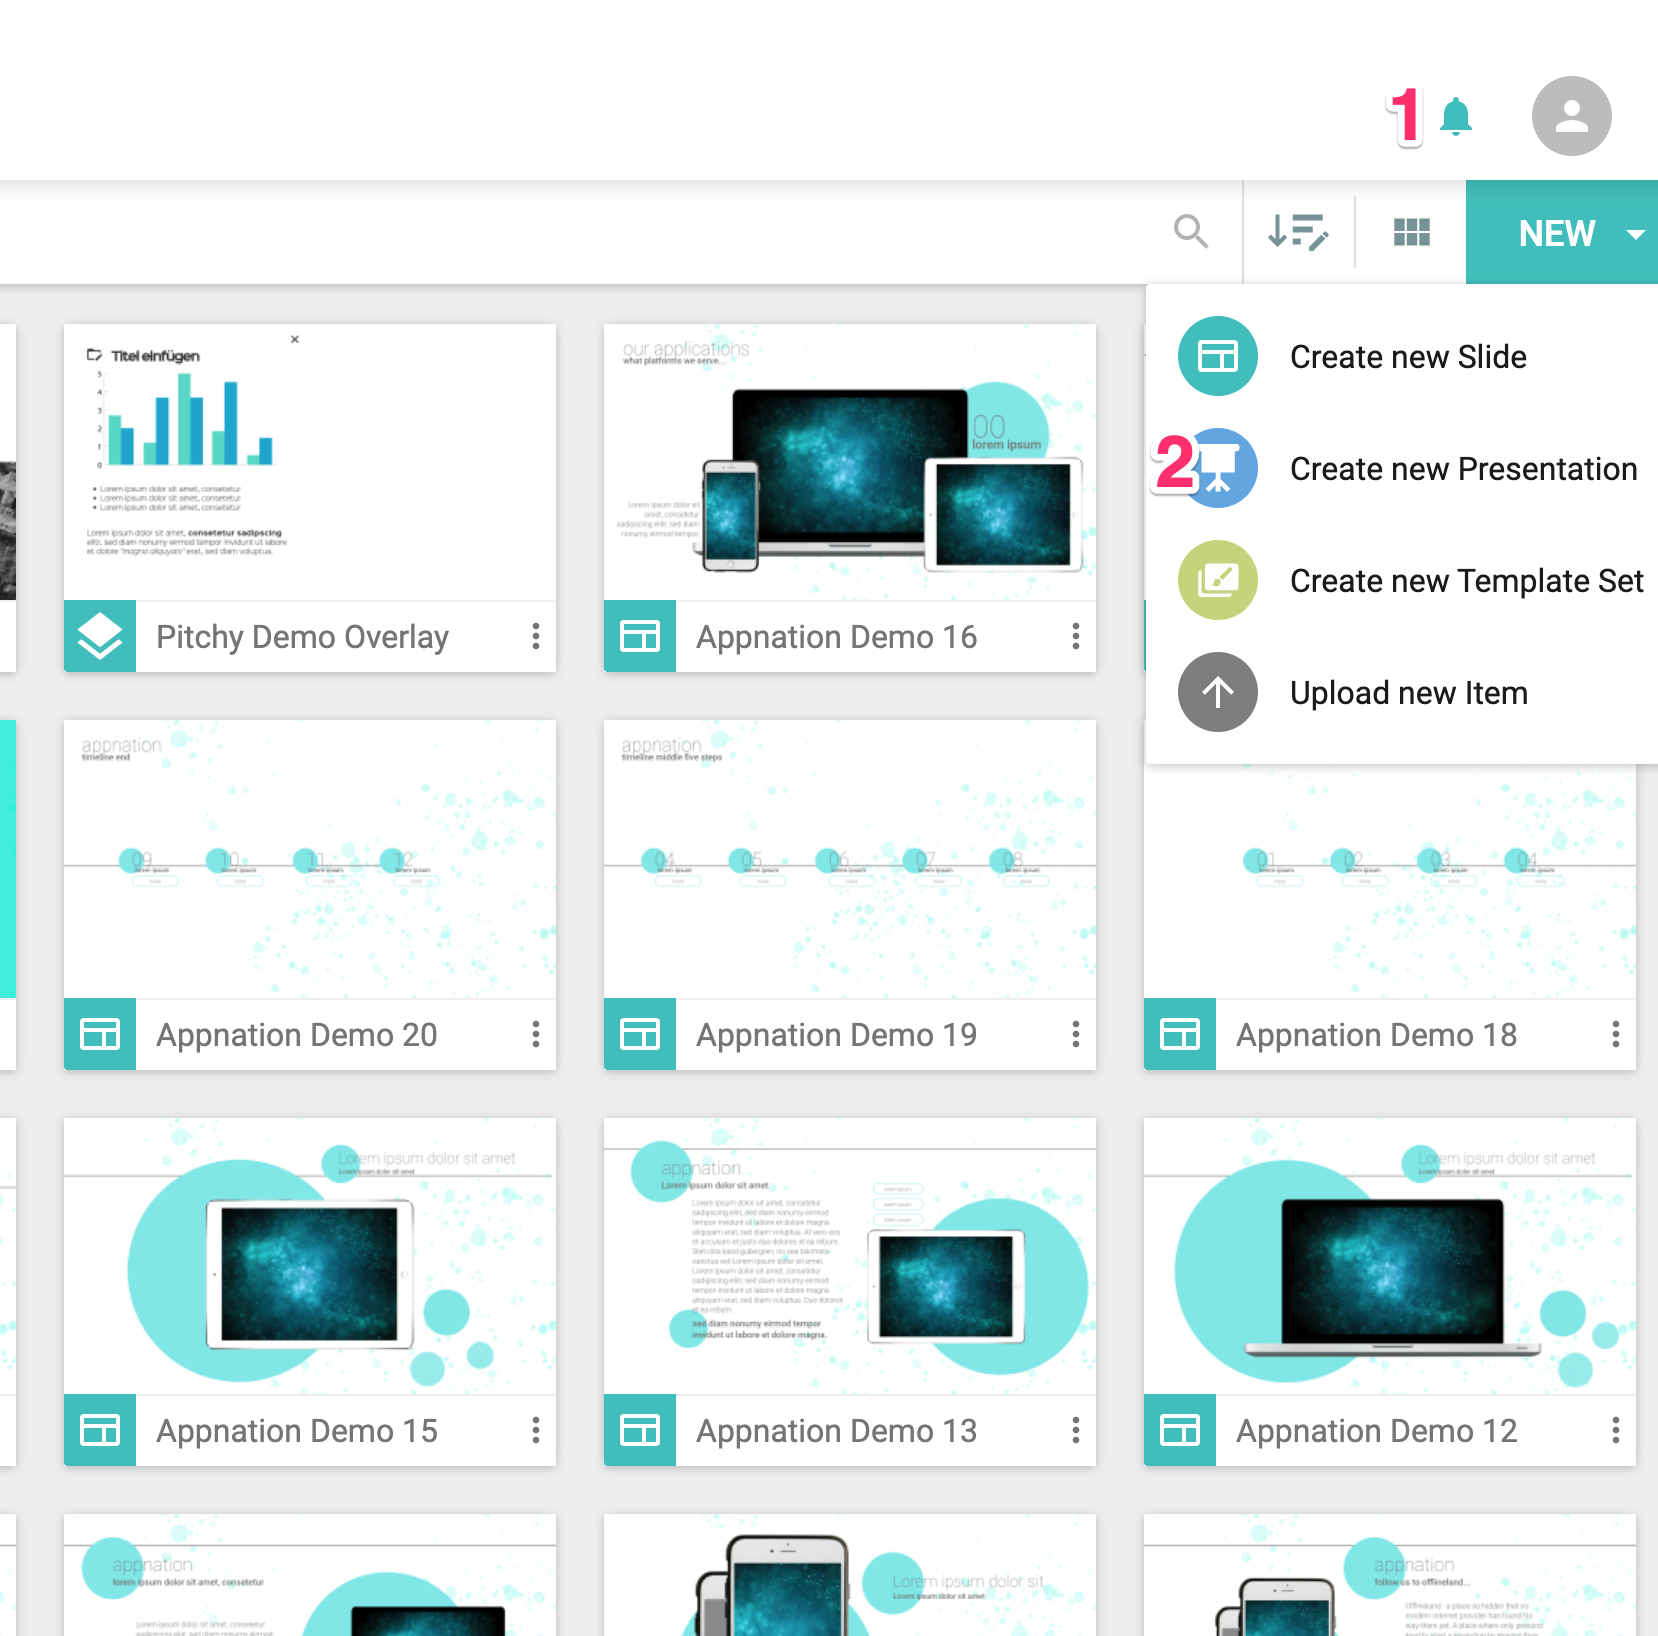Viewport: 1658px width, 1636px height.
Task: Click Appnation Demo 13 title
Action: (836, 1431)
